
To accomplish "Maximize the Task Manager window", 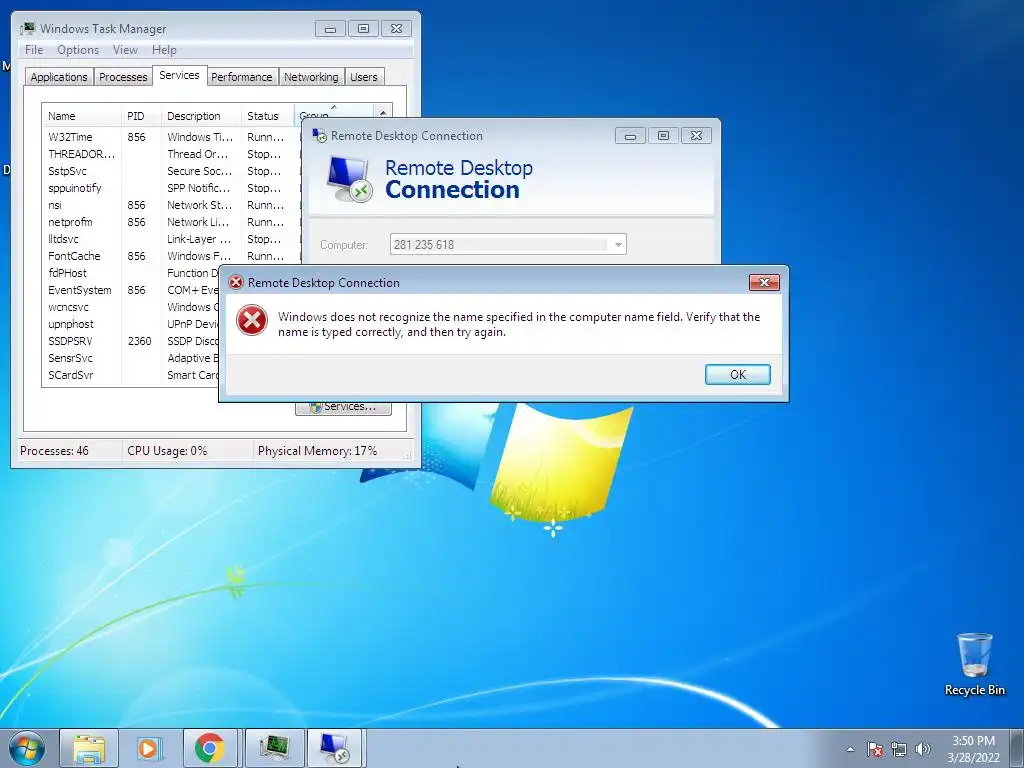I will pyautogui.click(x=363, y=29).
